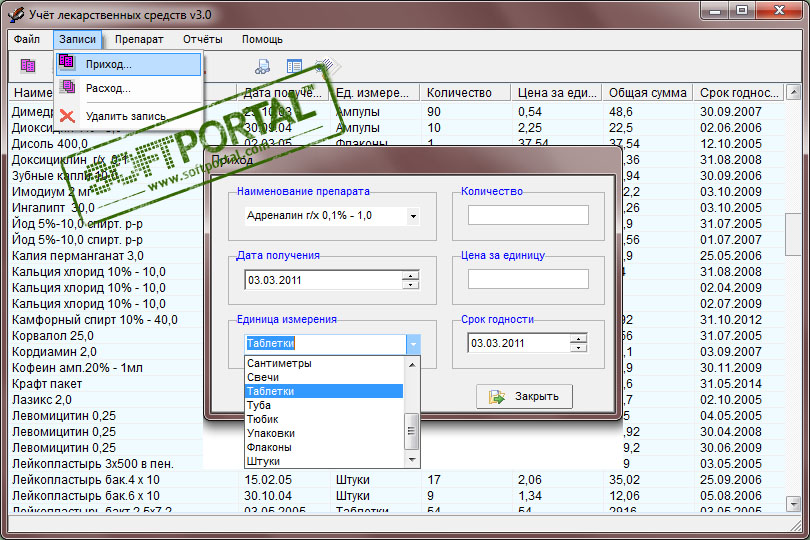Screen dimensions: 810x540
Task: Click the blue list view toolbar icon
Action: 294,66
